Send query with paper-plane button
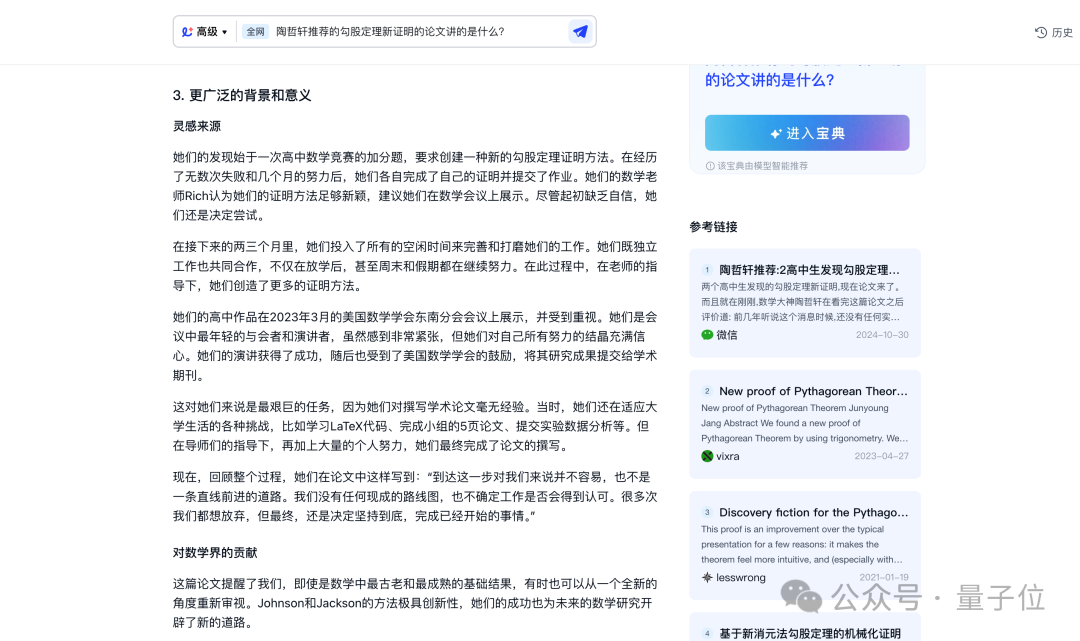The width and height of the screenshot is (1080, 641). pos(580,32)
